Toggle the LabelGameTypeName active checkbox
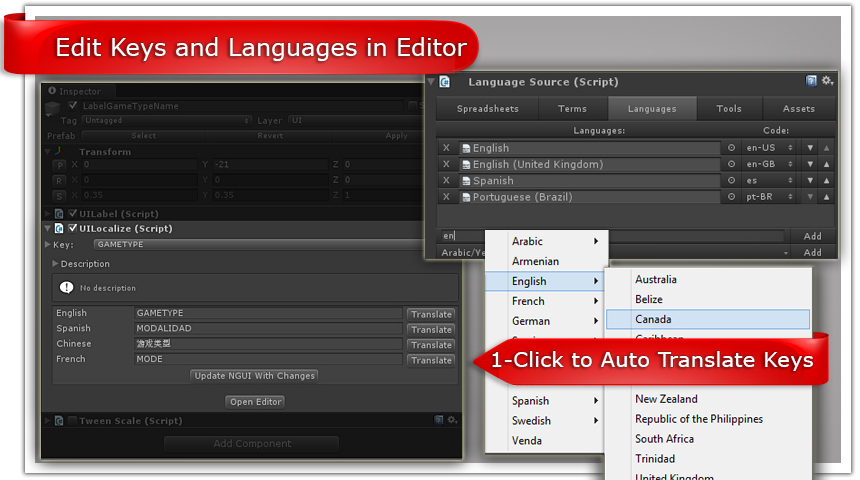Viewport: 860px width, 480px height. (72, 105)
